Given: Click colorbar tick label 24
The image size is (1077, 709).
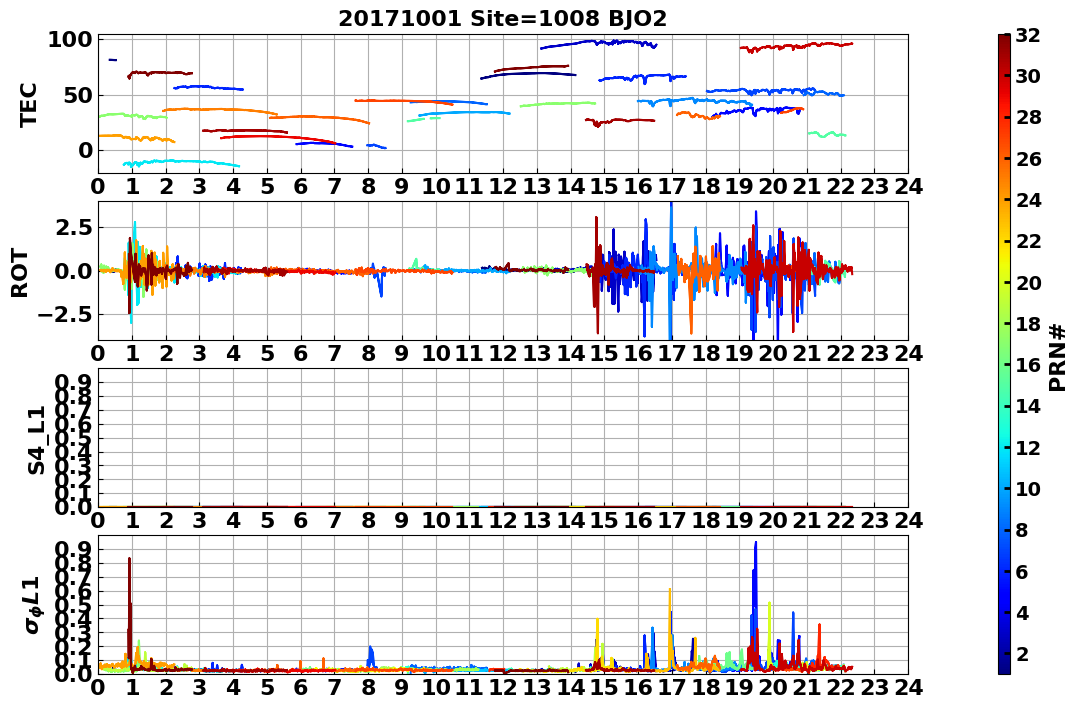Looking at the screenshot, I should [1028, 200].
